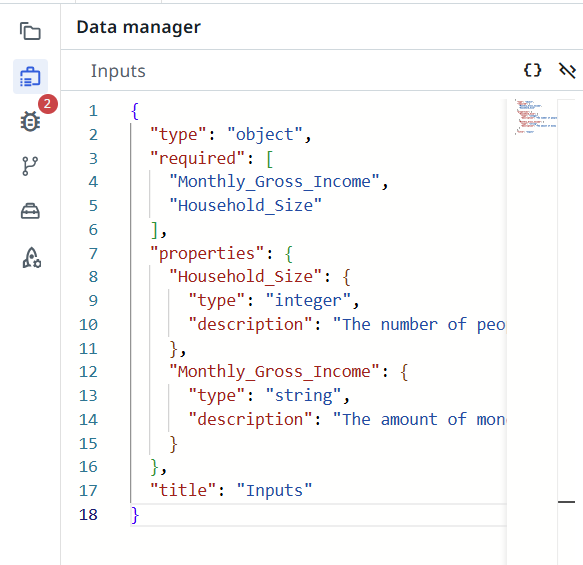This screenshot has width=583, height=565.
Task: Click "Monthly_Gross_Income" property key on line 12
Action: point(274,372)
